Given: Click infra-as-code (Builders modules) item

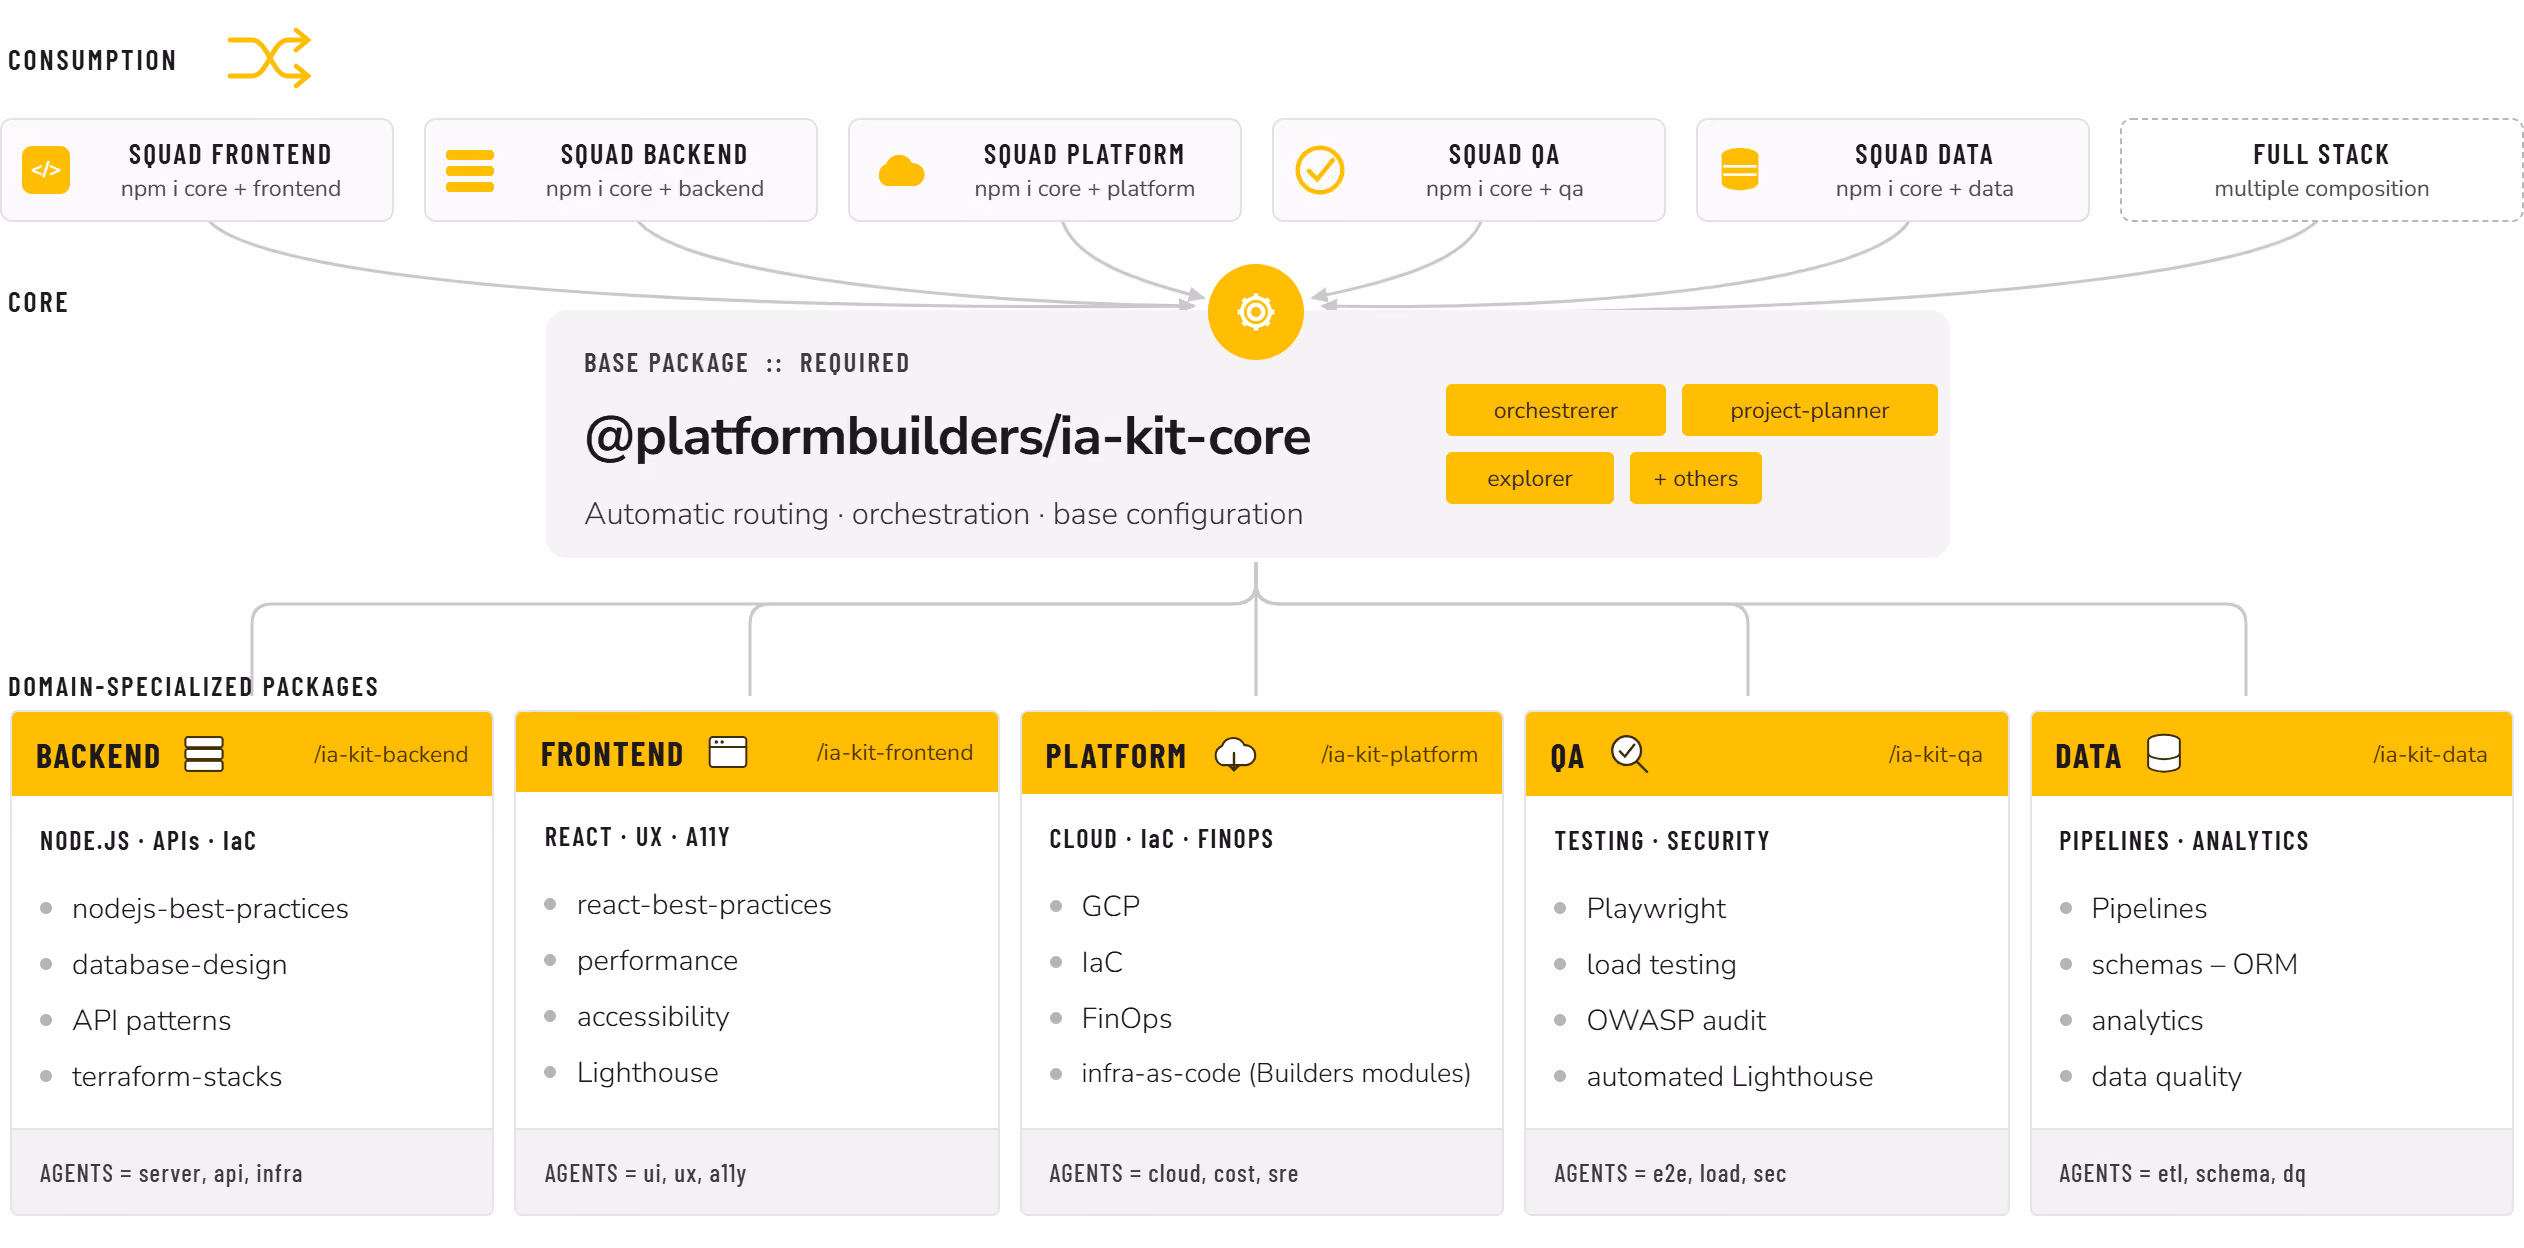Looking at the screenshot, I should coord(1276,1073).
